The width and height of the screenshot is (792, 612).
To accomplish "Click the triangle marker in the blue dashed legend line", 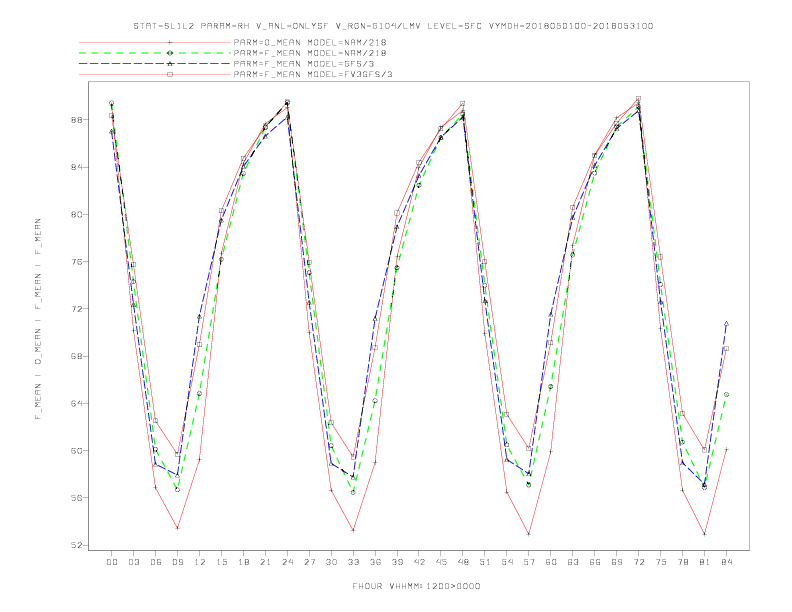I will pyautogui.click(x=170, y=64).
